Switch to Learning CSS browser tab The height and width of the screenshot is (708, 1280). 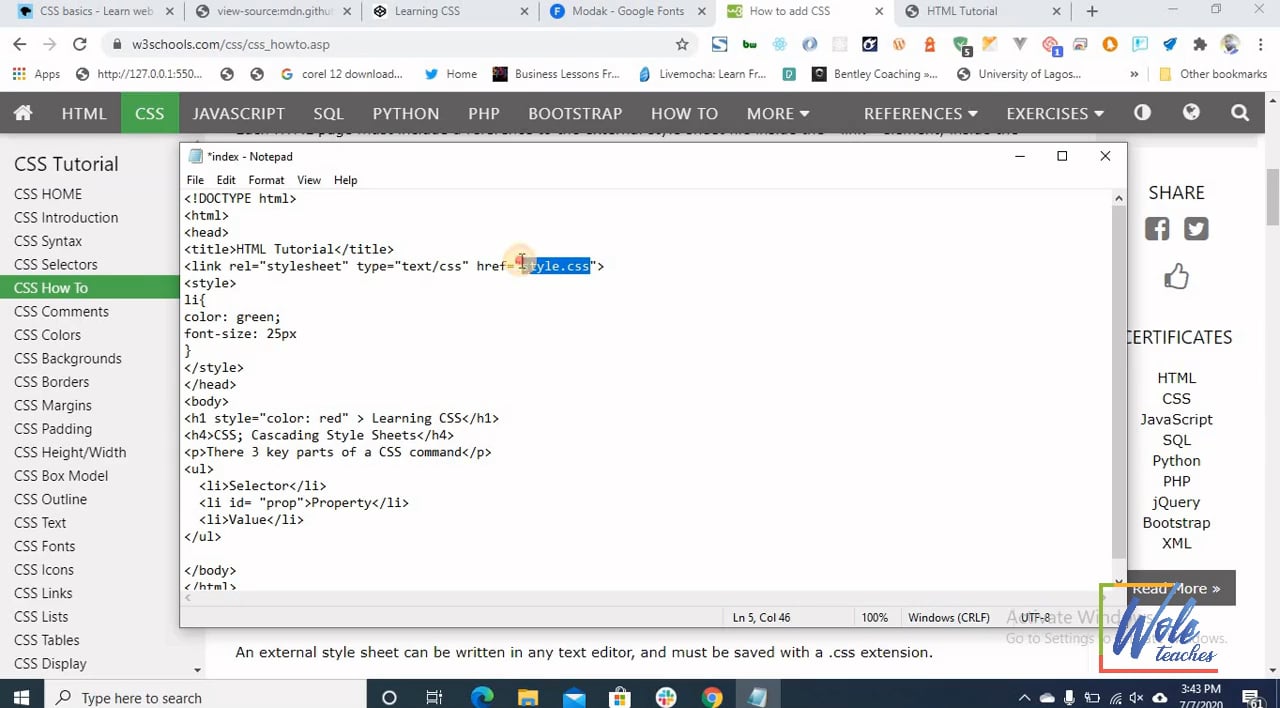pos(452,12)
